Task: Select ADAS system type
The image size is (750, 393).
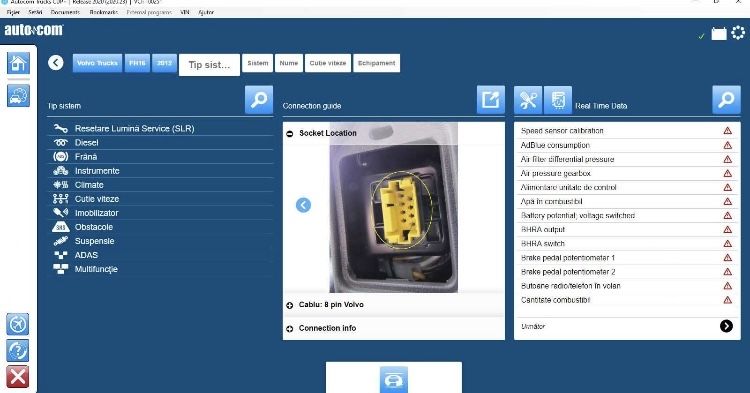Action: coord(160,255)
